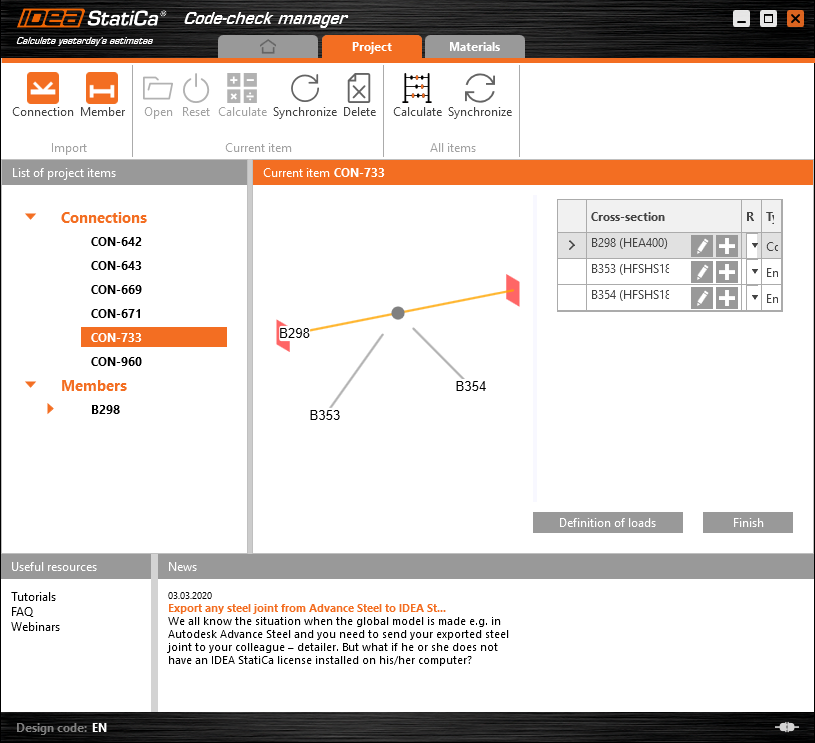The height and width of the screenshot is (743, 815).
Task: Calculate the current item
Action: (241, 95)
